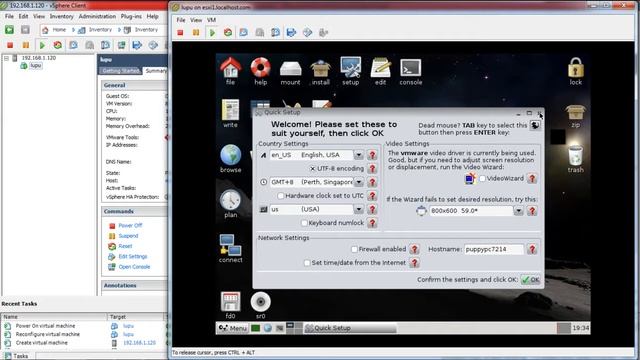Toggle UTF-8 encoding checkbox
640x360 pixels.
click(312, 168)
